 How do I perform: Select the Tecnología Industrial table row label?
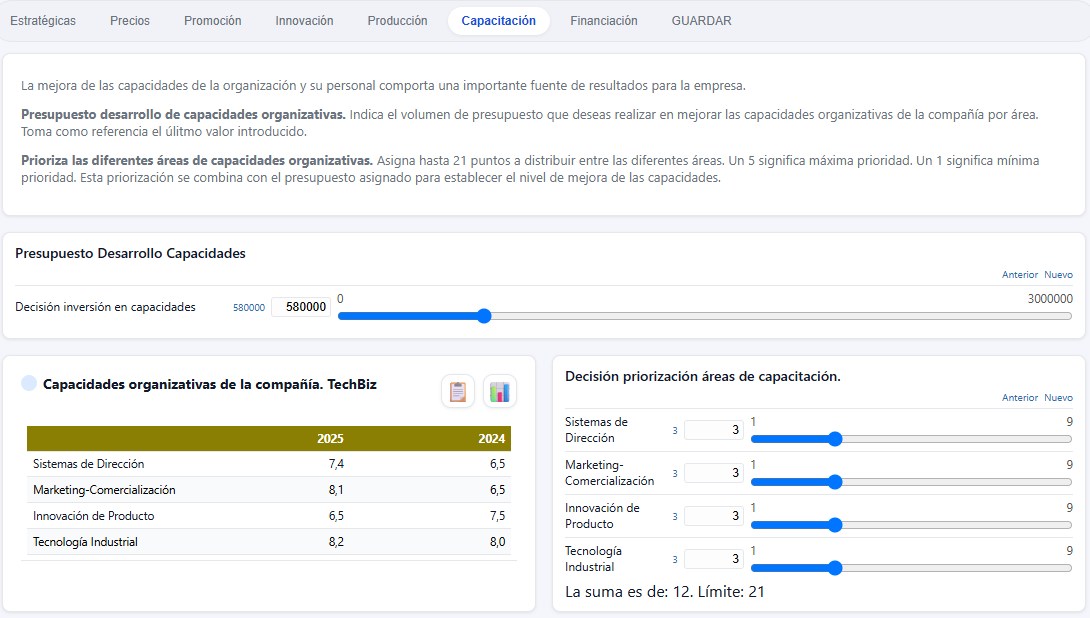[x=85, y=542]
